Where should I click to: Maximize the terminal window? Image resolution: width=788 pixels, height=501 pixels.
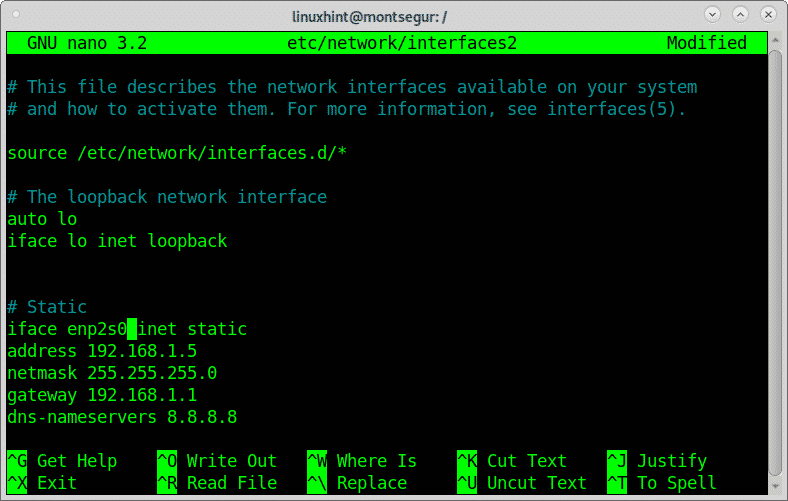point(741,14)
